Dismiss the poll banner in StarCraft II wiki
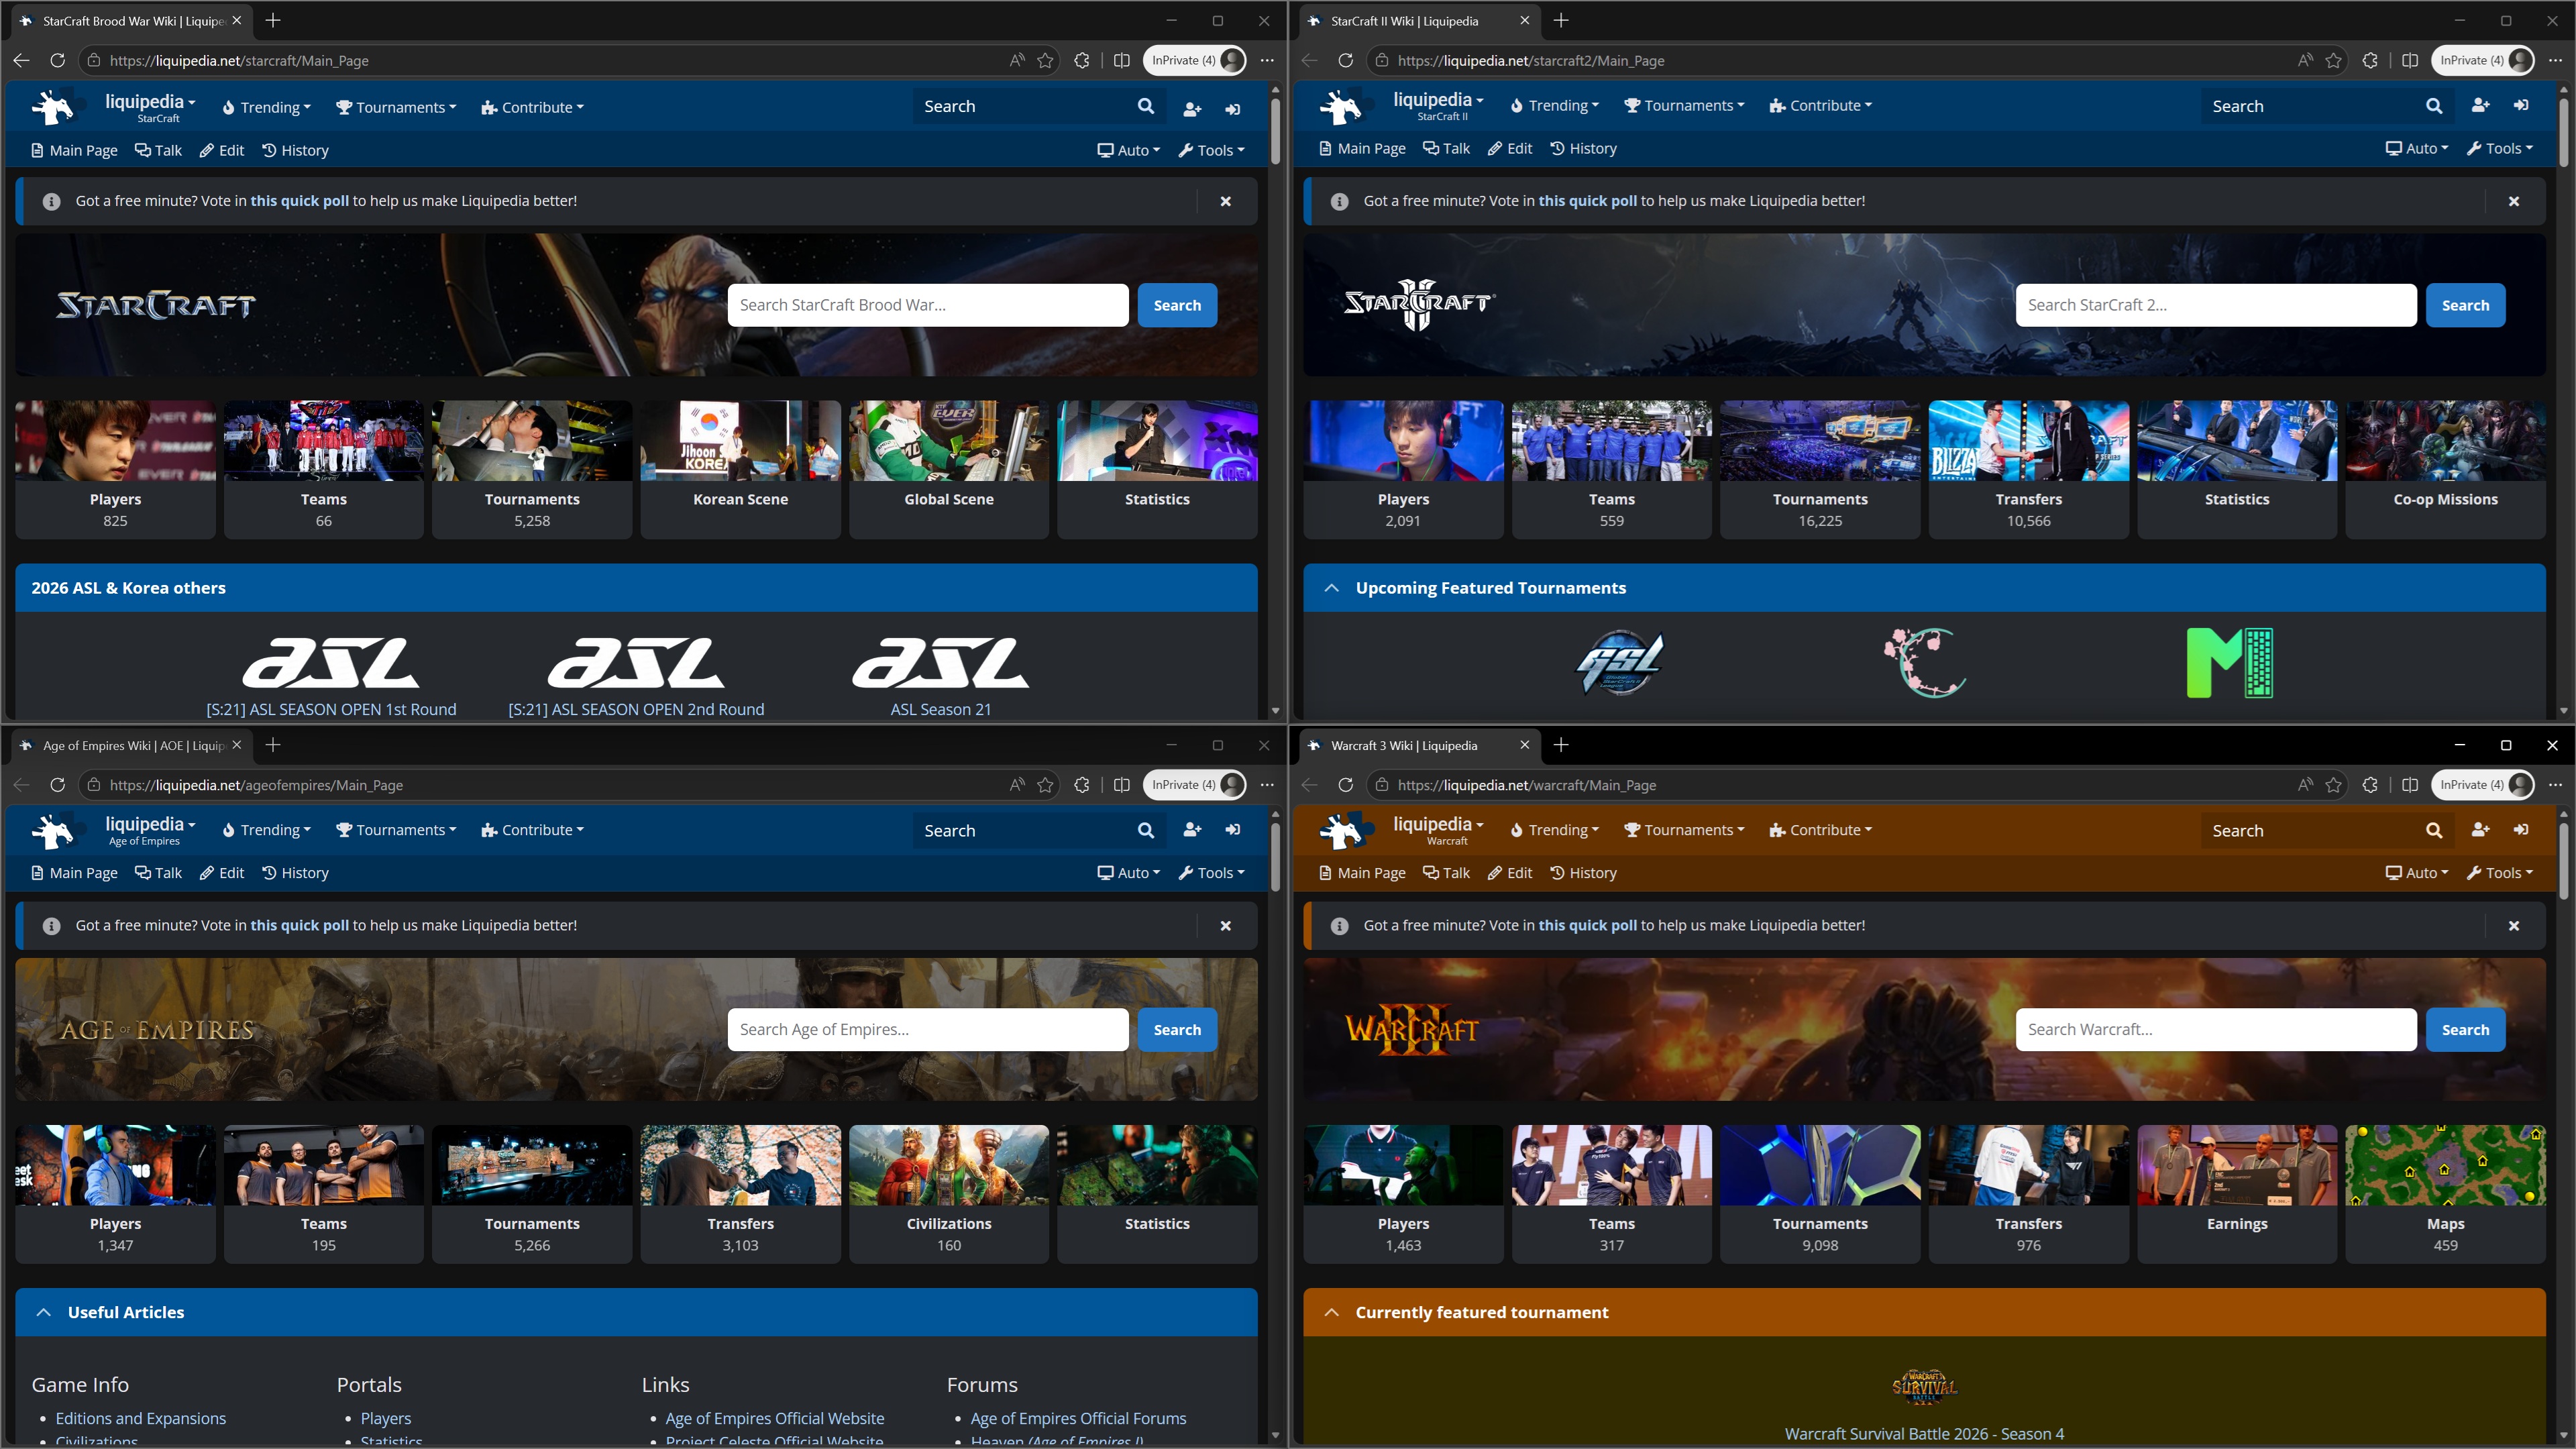Screen dimensions: 2576x1449 [x=2514, y=201]
